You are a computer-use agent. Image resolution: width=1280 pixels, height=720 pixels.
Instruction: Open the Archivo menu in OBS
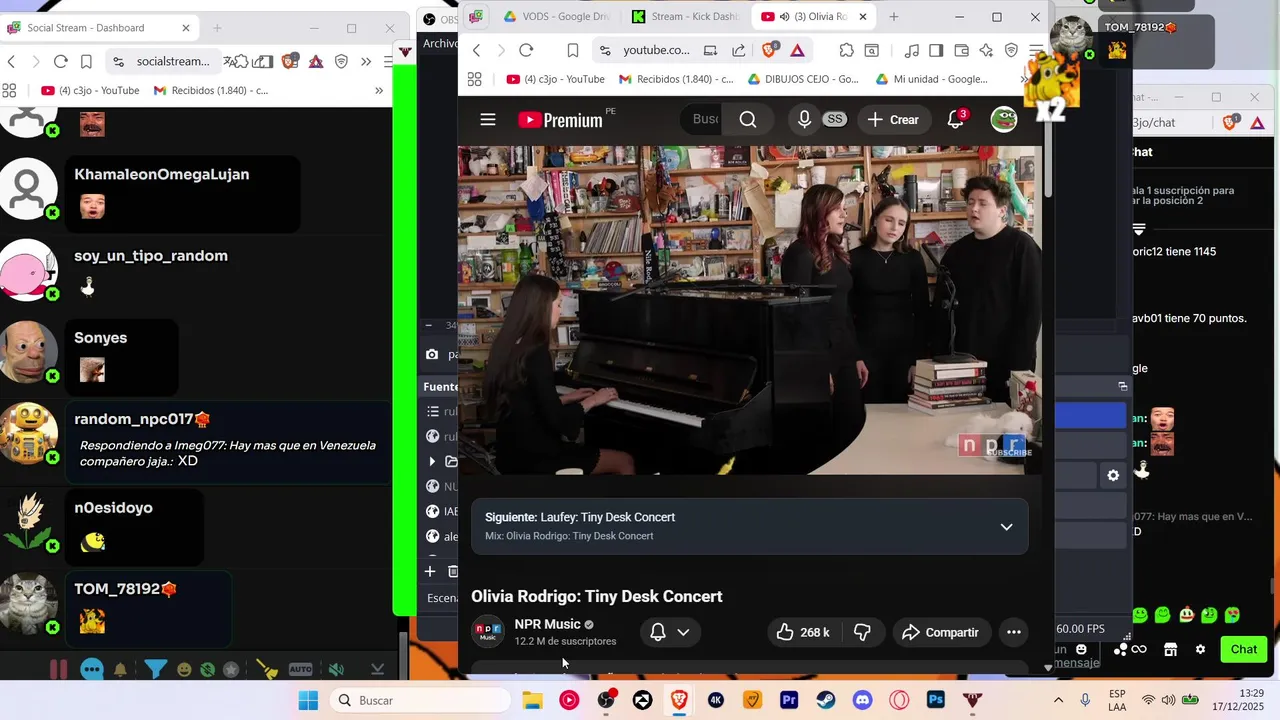click(440, 43)
